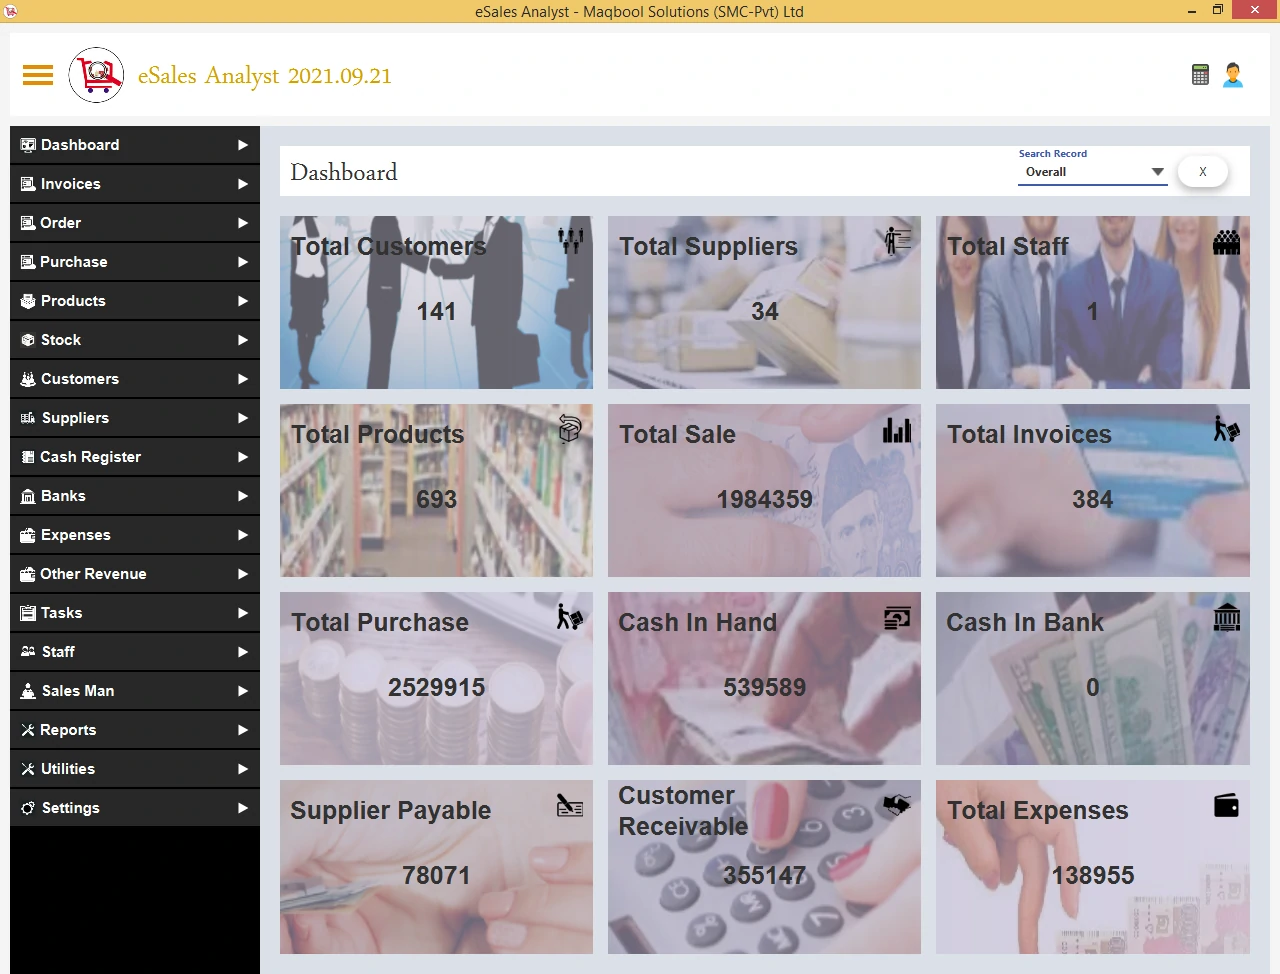
Task: Click the Supplier Payable cheque icon
Action: (x=570, y=805)
